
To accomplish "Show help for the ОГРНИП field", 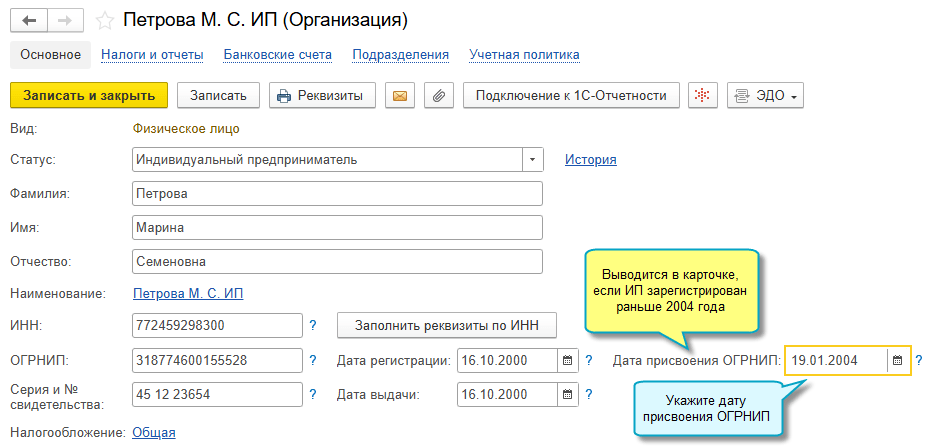I will pos(313,360).
